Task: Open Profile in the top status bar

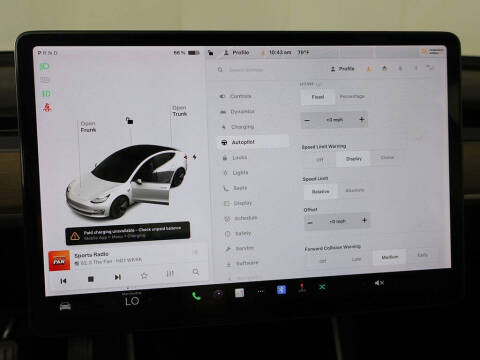Action: point(236,52)
